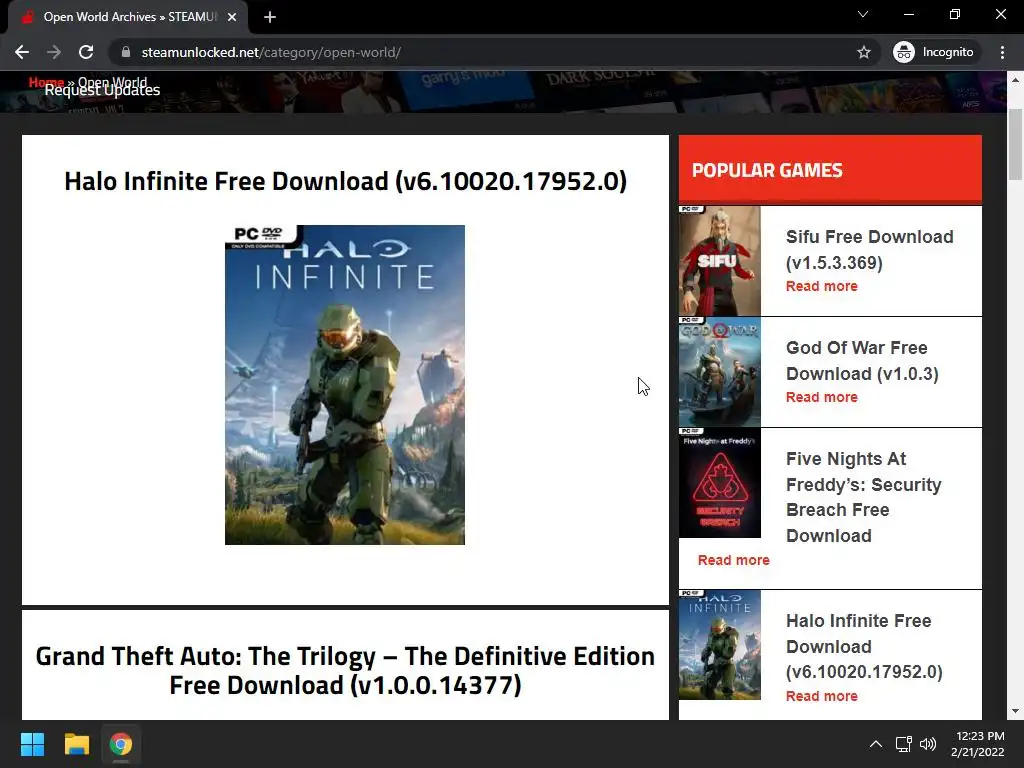Open Sifu Free Download sidebar title
Viewport: 1024px width, 768px height.
coord(869,249)
